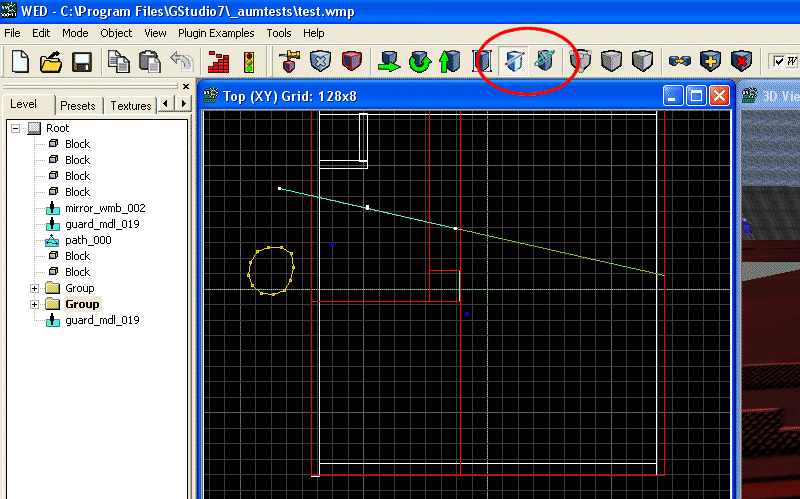
Task: Click the New file icon
Action: coord(20,62)
